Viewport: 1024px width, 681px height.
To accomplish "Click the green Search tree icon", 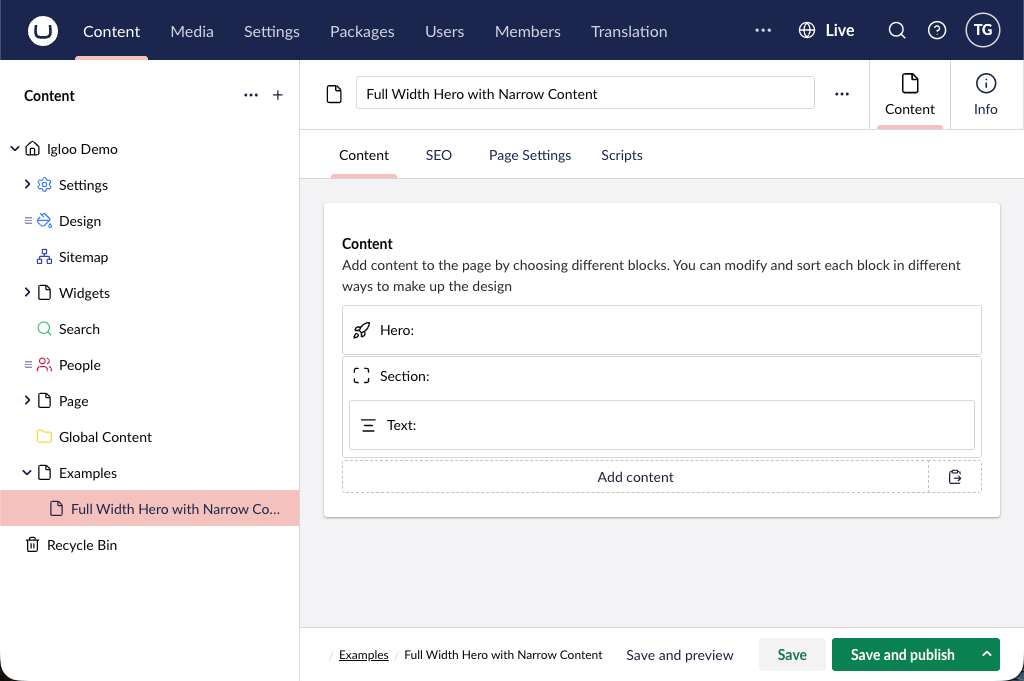I will 44,328.
